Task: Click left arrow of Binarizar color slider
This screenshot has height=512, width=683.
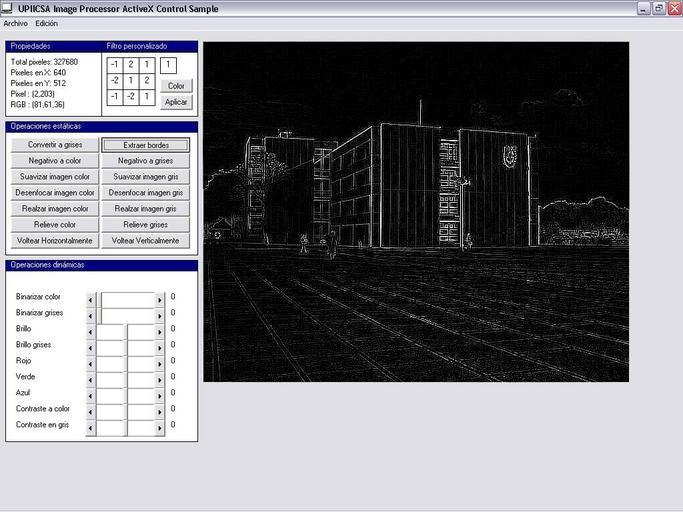Action: click(x=91, y=300)
